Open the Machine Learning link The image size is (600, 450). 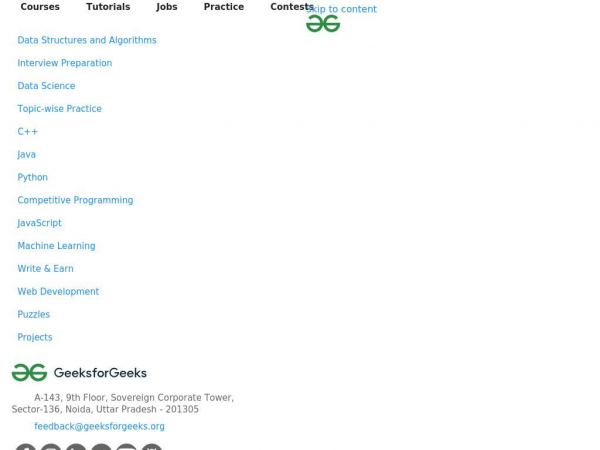(x=56, y=246)
